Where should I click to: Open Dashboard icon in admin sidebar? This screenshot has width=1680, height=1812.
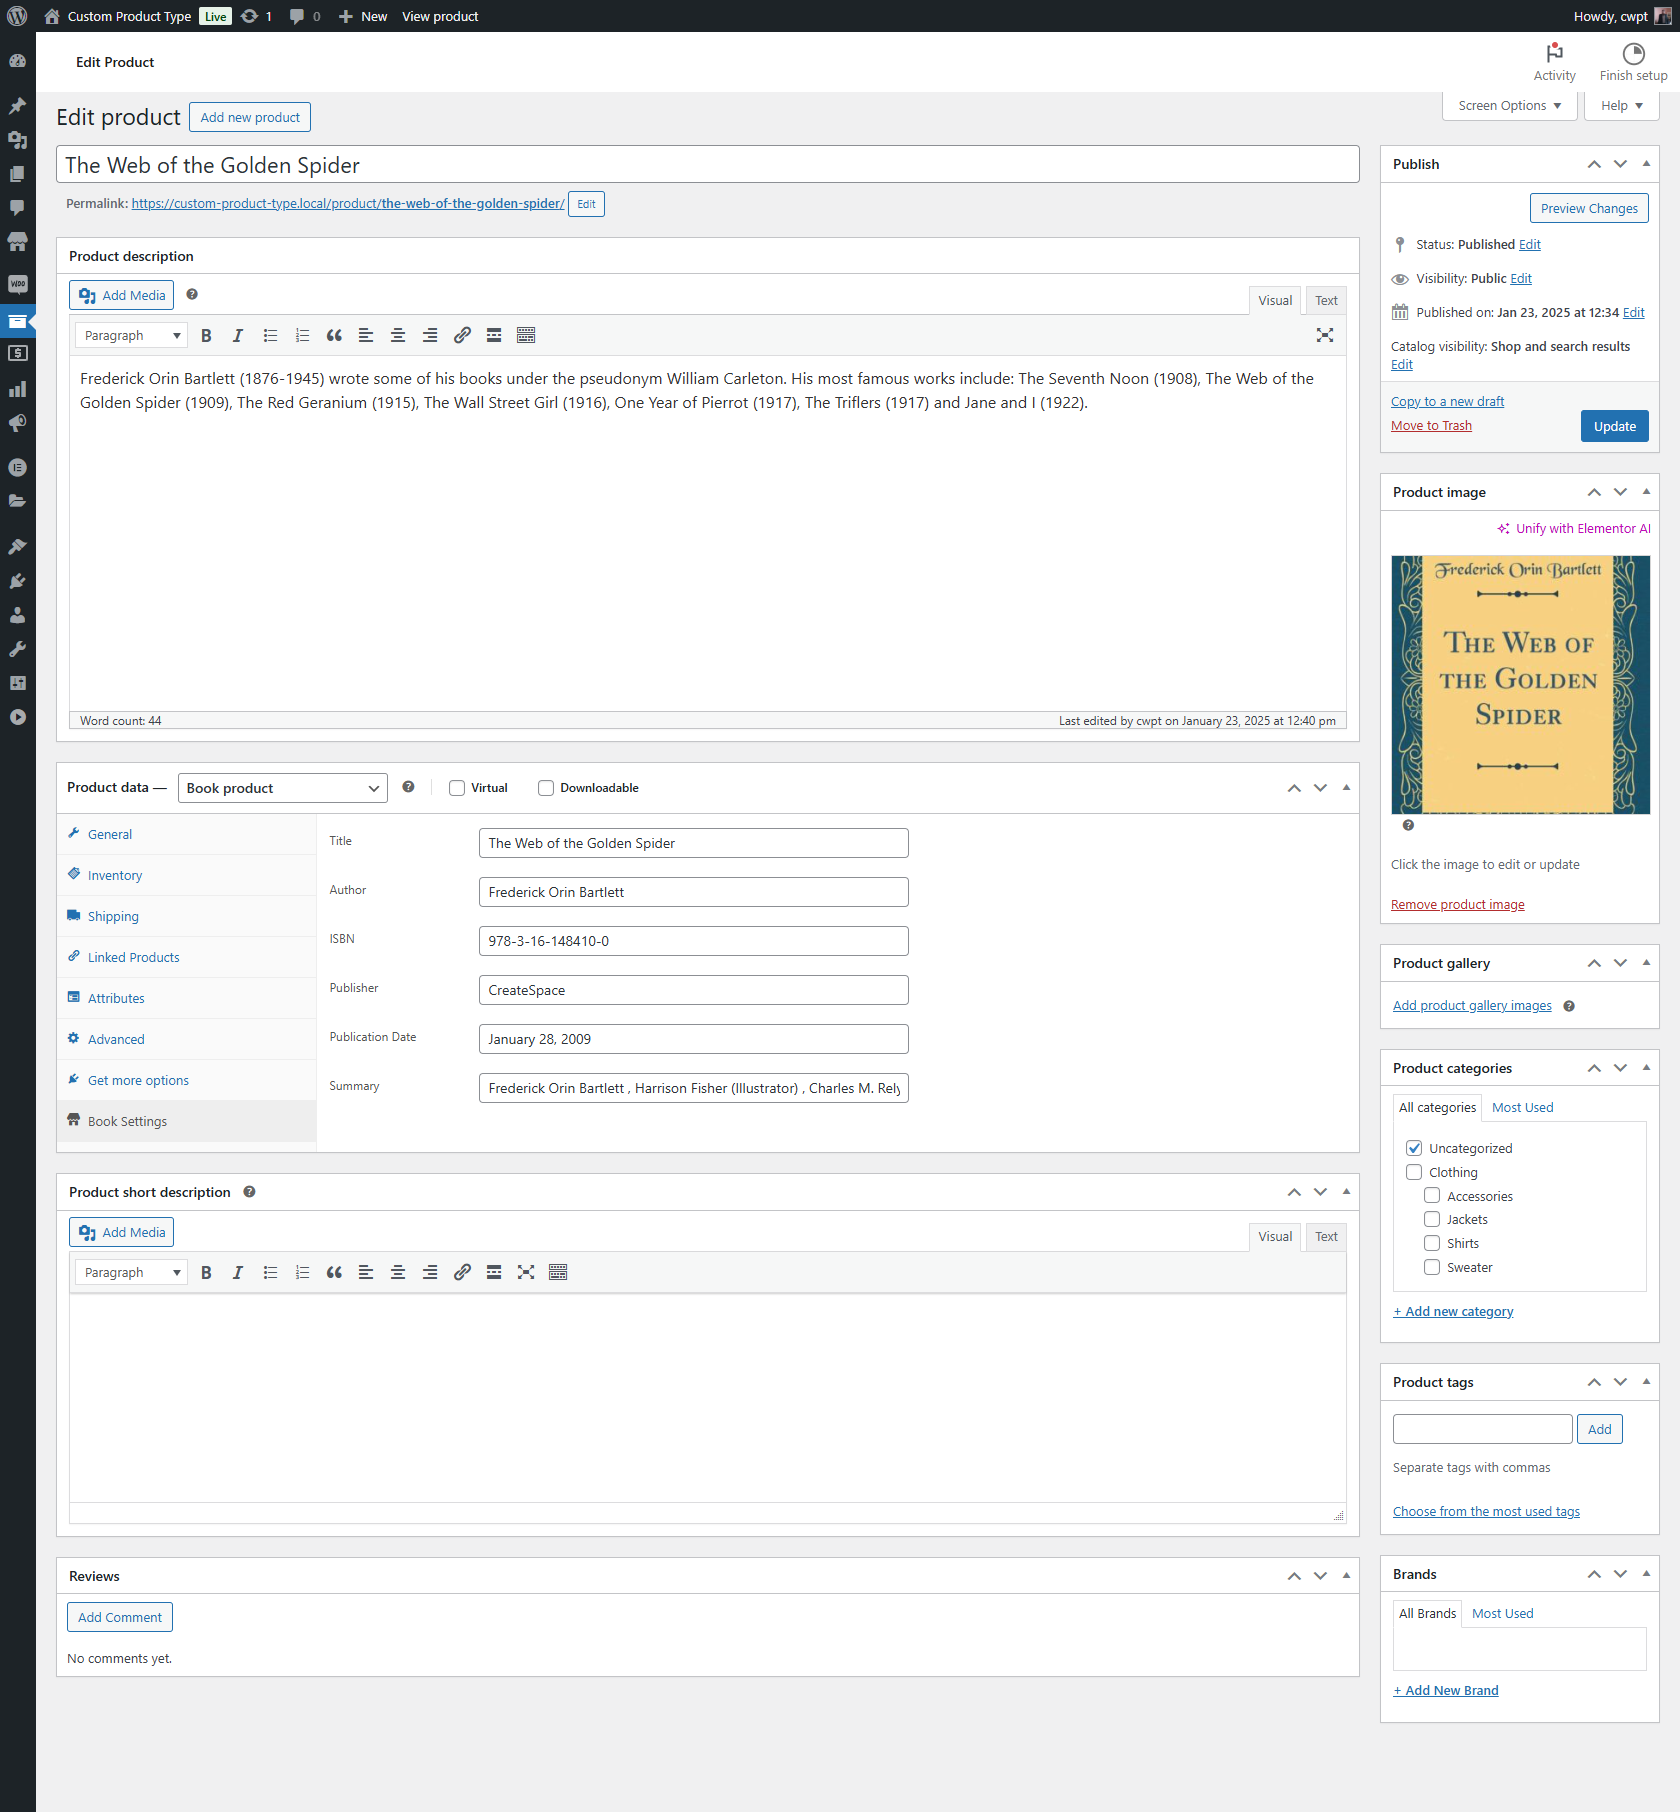click(x=17, y=61)
